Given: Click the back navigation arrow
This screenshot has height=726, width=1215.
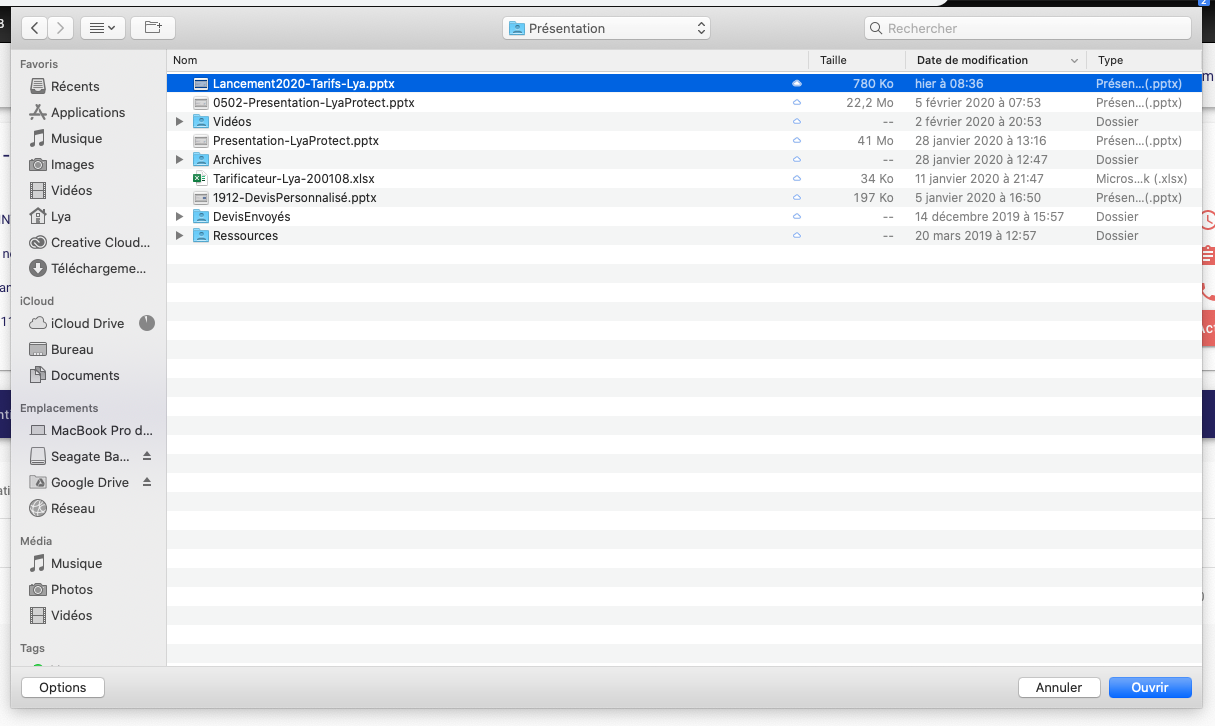Looking at the screenshot, I should (35, 28).
